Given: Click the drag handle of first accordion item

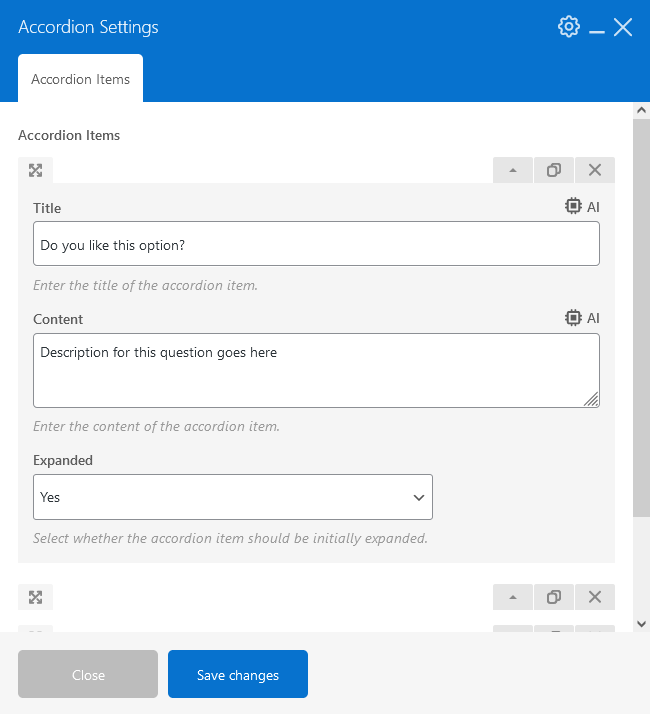Looking at the screenshot, I should 36,170.
